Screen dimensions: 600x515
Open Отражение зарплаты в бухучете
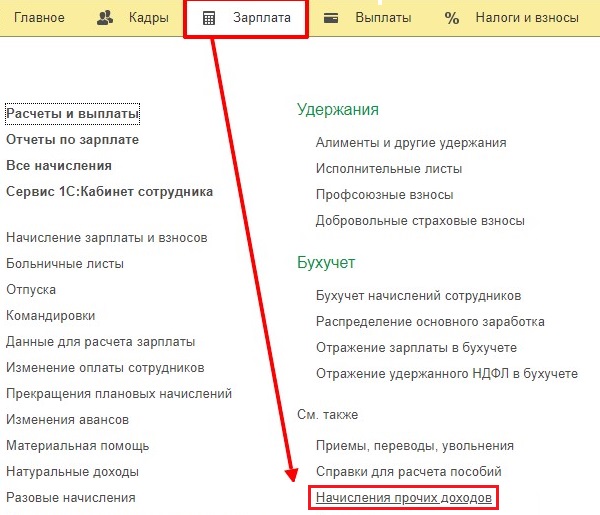[x=416, y=348]
